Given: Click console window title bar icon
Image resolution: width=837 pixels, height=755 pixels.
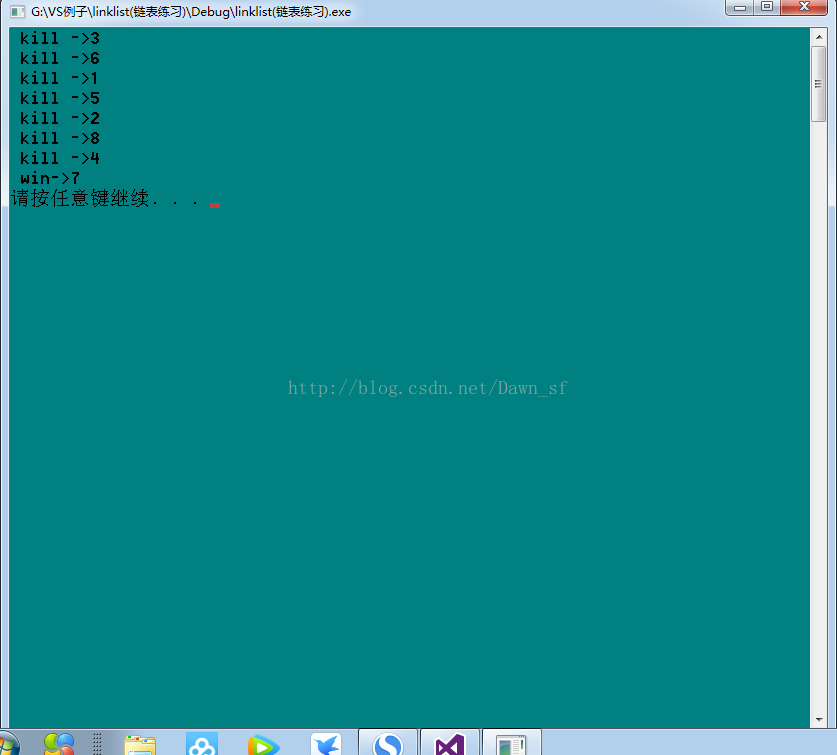Looking at the screenshot, I should [x=17, y=12].
